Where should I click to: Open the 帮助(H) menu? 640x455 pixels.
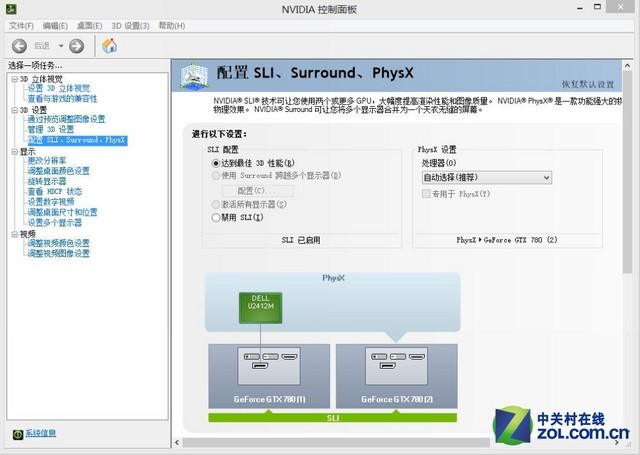172,26
